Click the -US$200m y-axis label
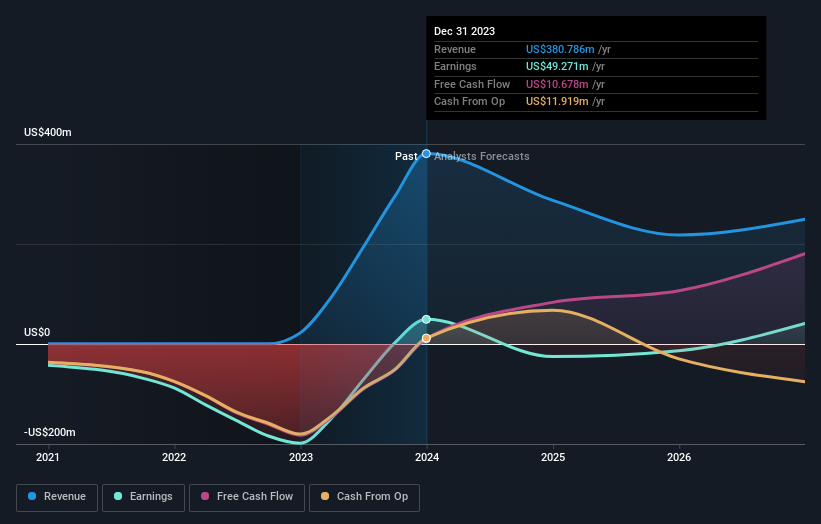 (x=49, y=432)
